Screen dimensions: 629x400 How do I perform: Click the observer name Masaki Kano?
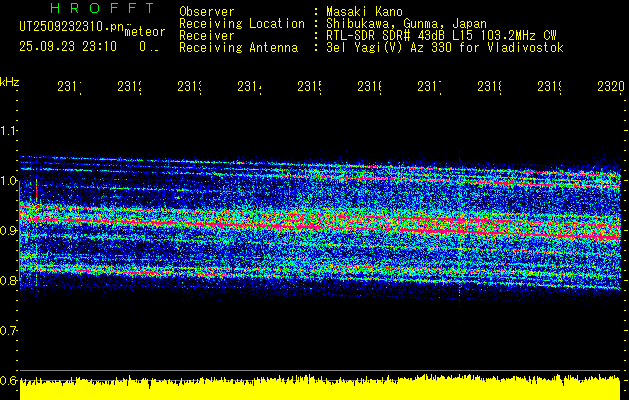coord(364,11)
